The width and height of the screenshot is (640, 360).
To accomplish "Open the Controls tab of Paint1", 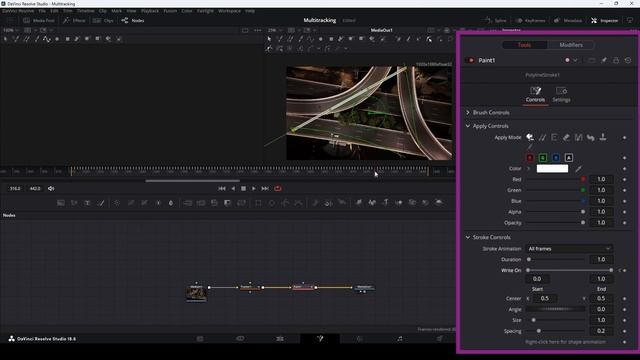I will click(535, 95).
